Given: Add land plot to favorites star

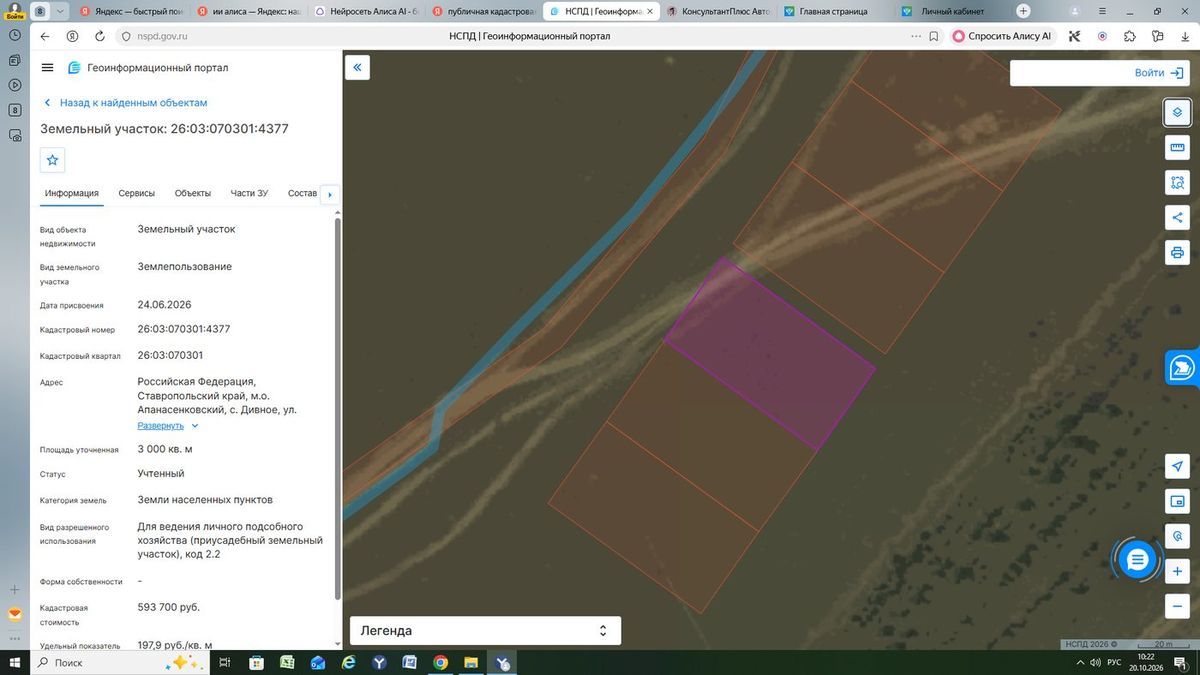Looking at the screenshot, I should (x=53, y=160).
